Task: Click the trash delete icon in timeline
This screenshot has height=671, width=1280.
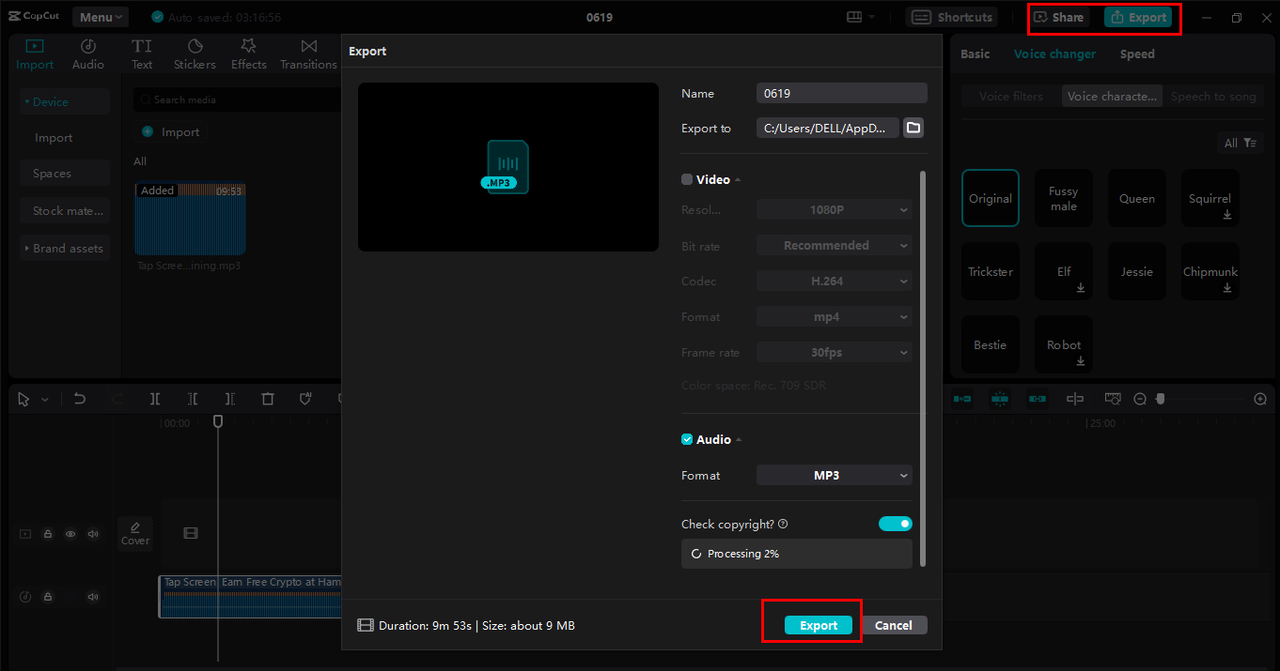Action: pos(268,399)
